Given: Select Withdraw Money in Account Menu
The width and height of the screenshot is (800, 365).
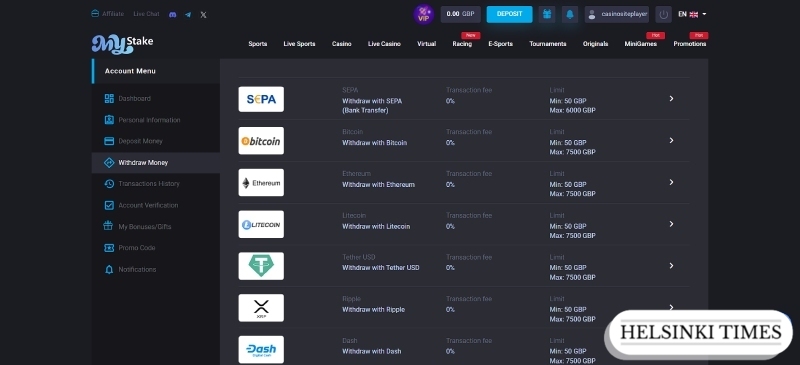Looking at the screenshot, I should [156, 162].
